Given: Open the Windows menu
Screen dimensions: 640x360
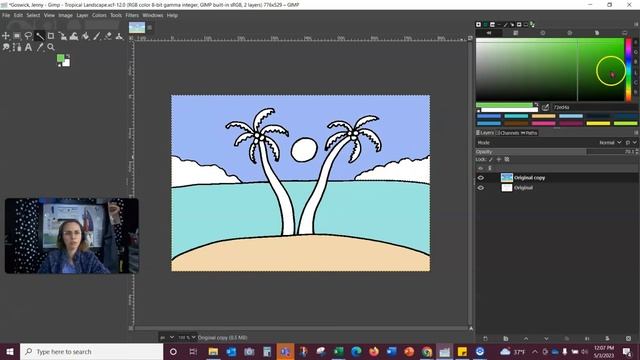Looking at the screenshot, I should (153, 15).
